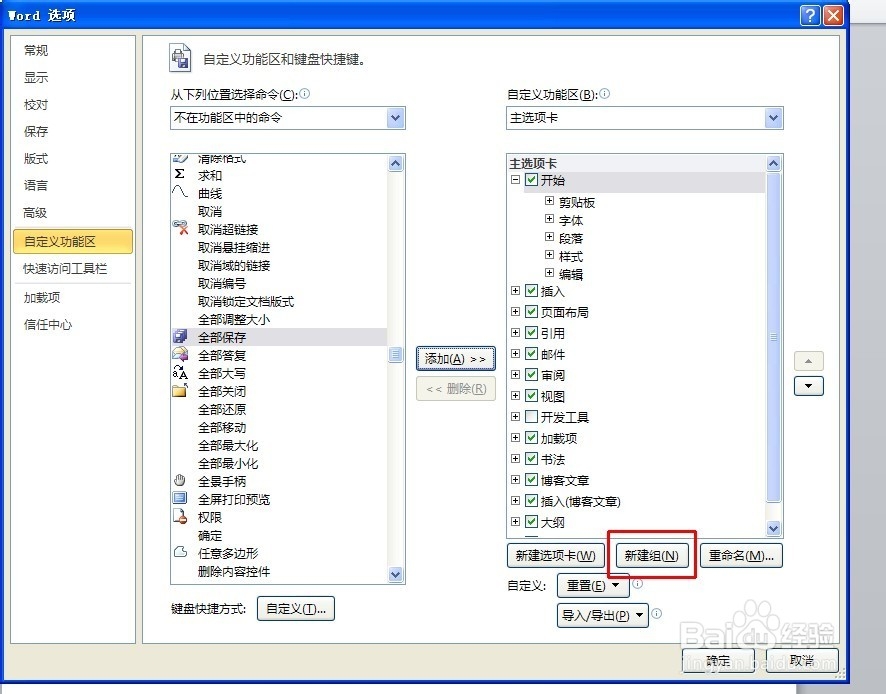The width and height of the screenshot is (886, 694).
Task: Open the 导入/导出(P) dropdown button
Action: (602, 615)
